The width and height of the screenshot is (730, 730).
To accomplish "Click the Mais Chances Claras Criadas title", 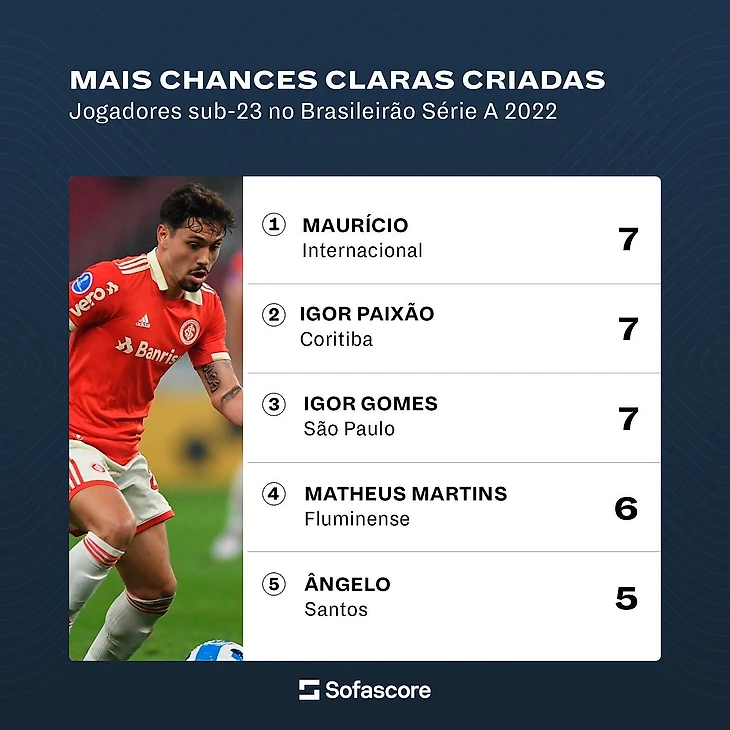I will point(338,80).
